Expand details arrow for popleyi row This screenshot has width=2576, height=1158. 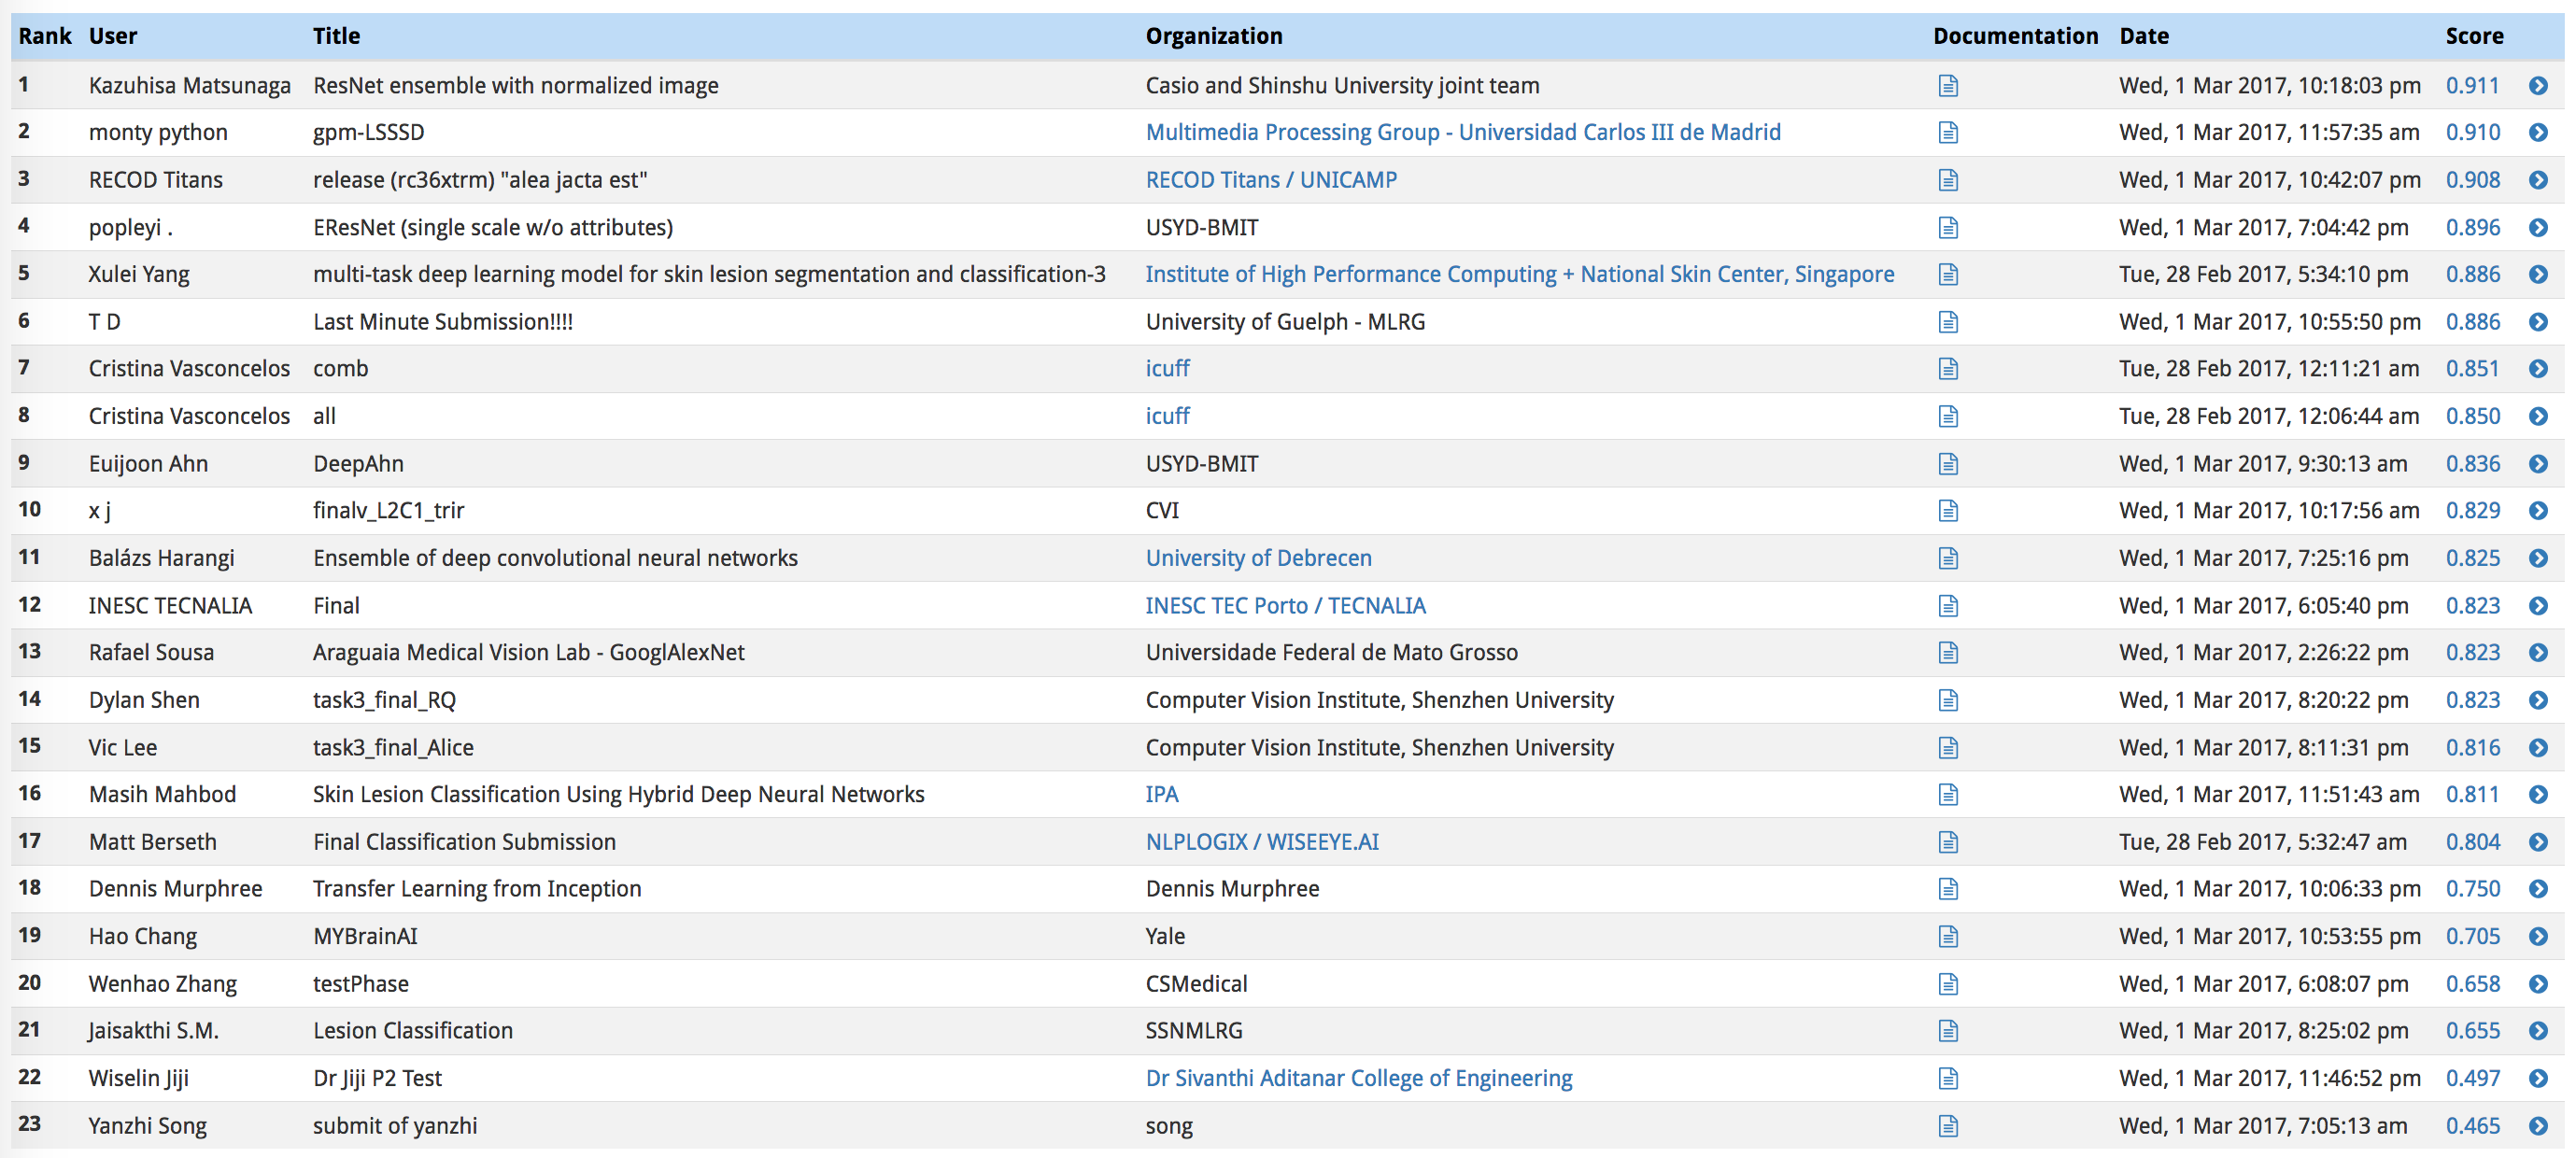click(2538, 228)
